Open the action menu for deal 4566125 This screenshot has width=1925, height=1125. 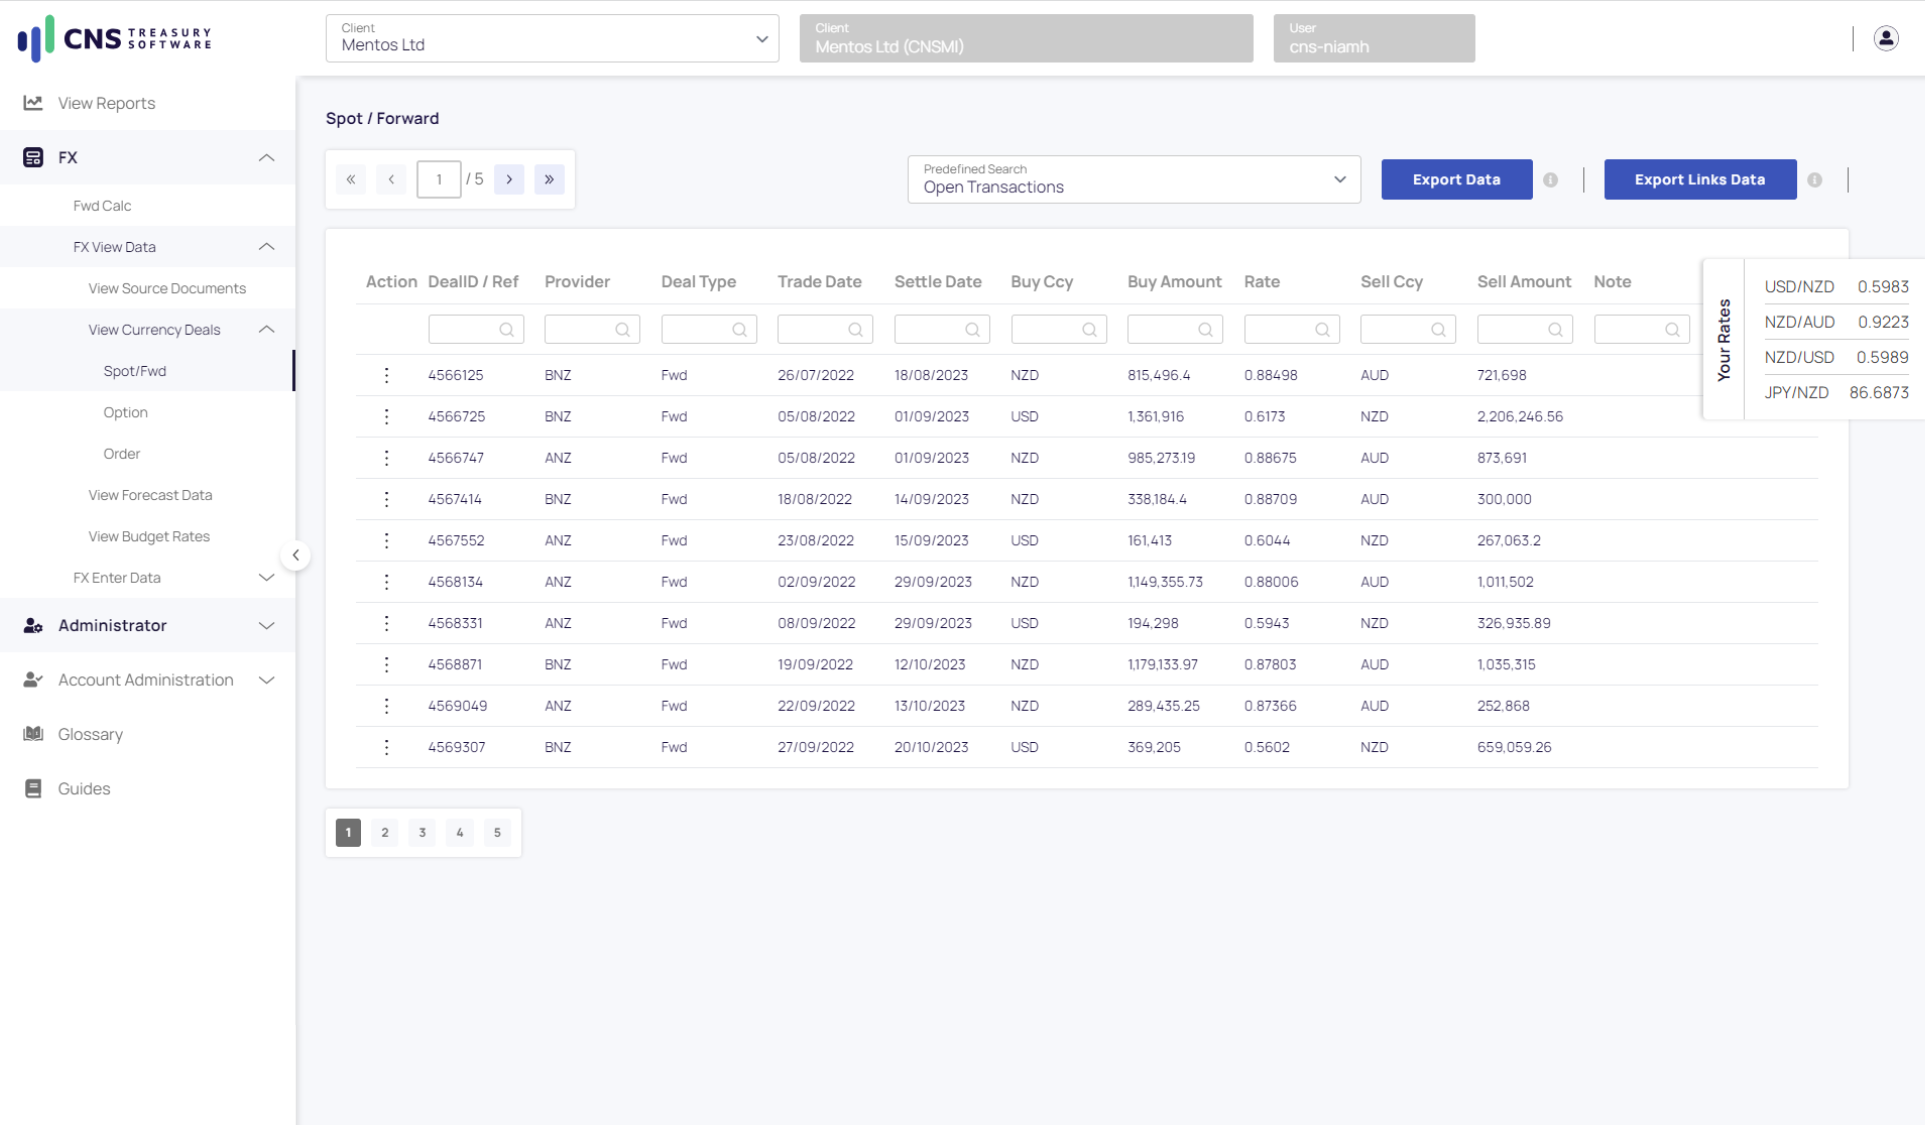click(x=386, y=375)
